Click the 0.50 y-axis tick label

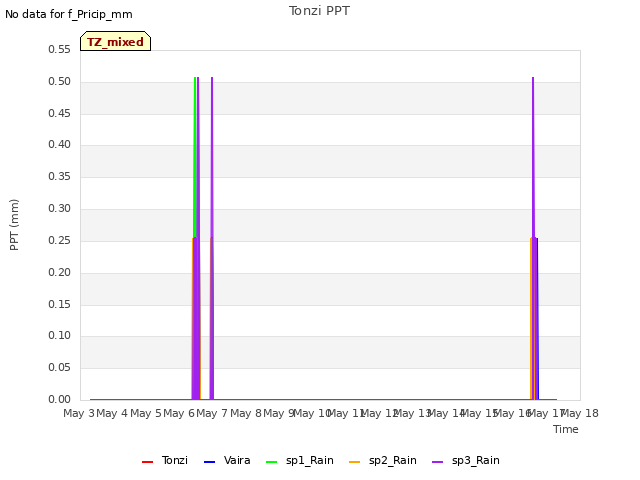point(59,81)
